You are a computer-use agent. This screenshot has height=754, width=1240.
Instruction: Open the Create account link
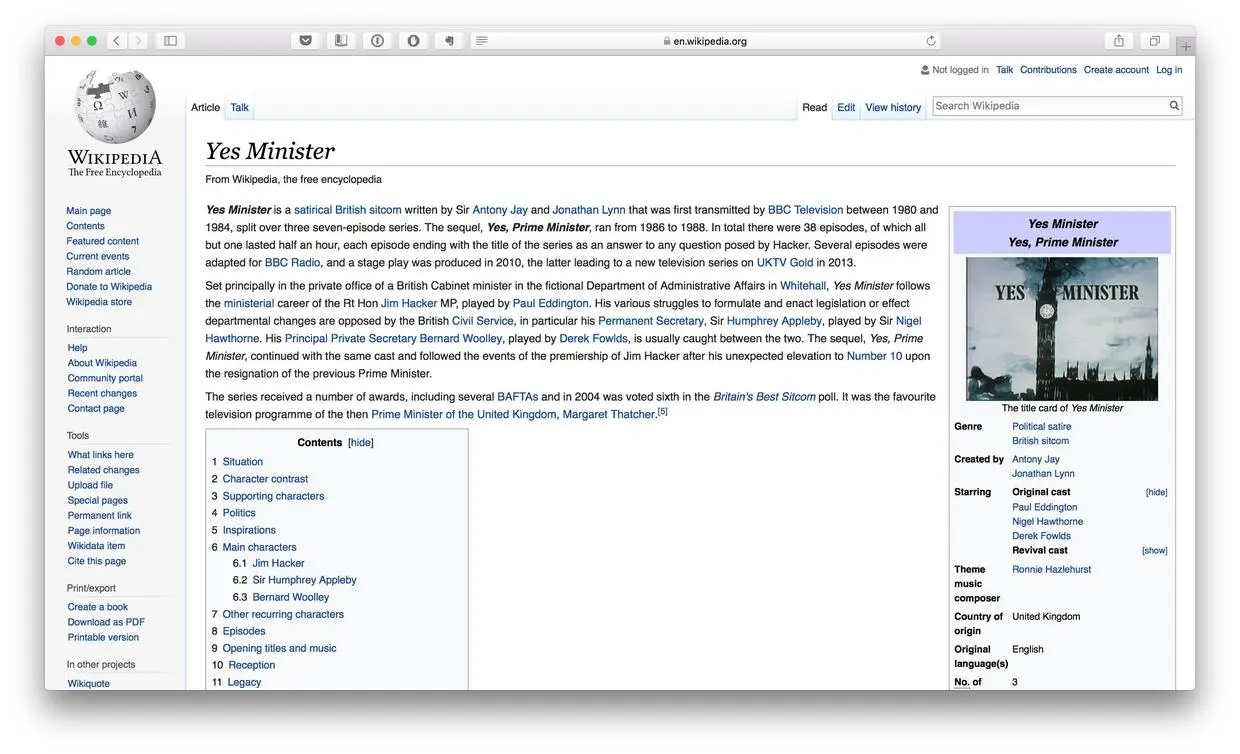pos(1116,70)
